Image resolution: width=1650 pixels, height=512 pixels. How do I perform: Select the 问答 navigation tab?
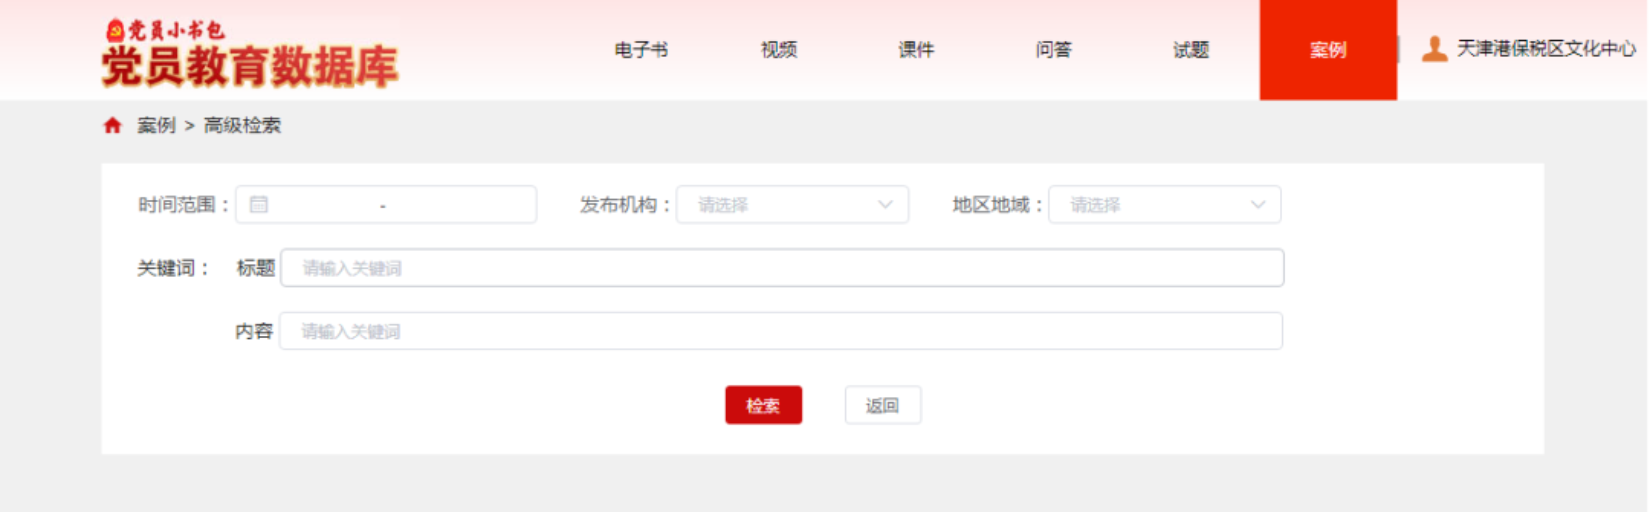pyautogui.click(x=1053, y=50)
